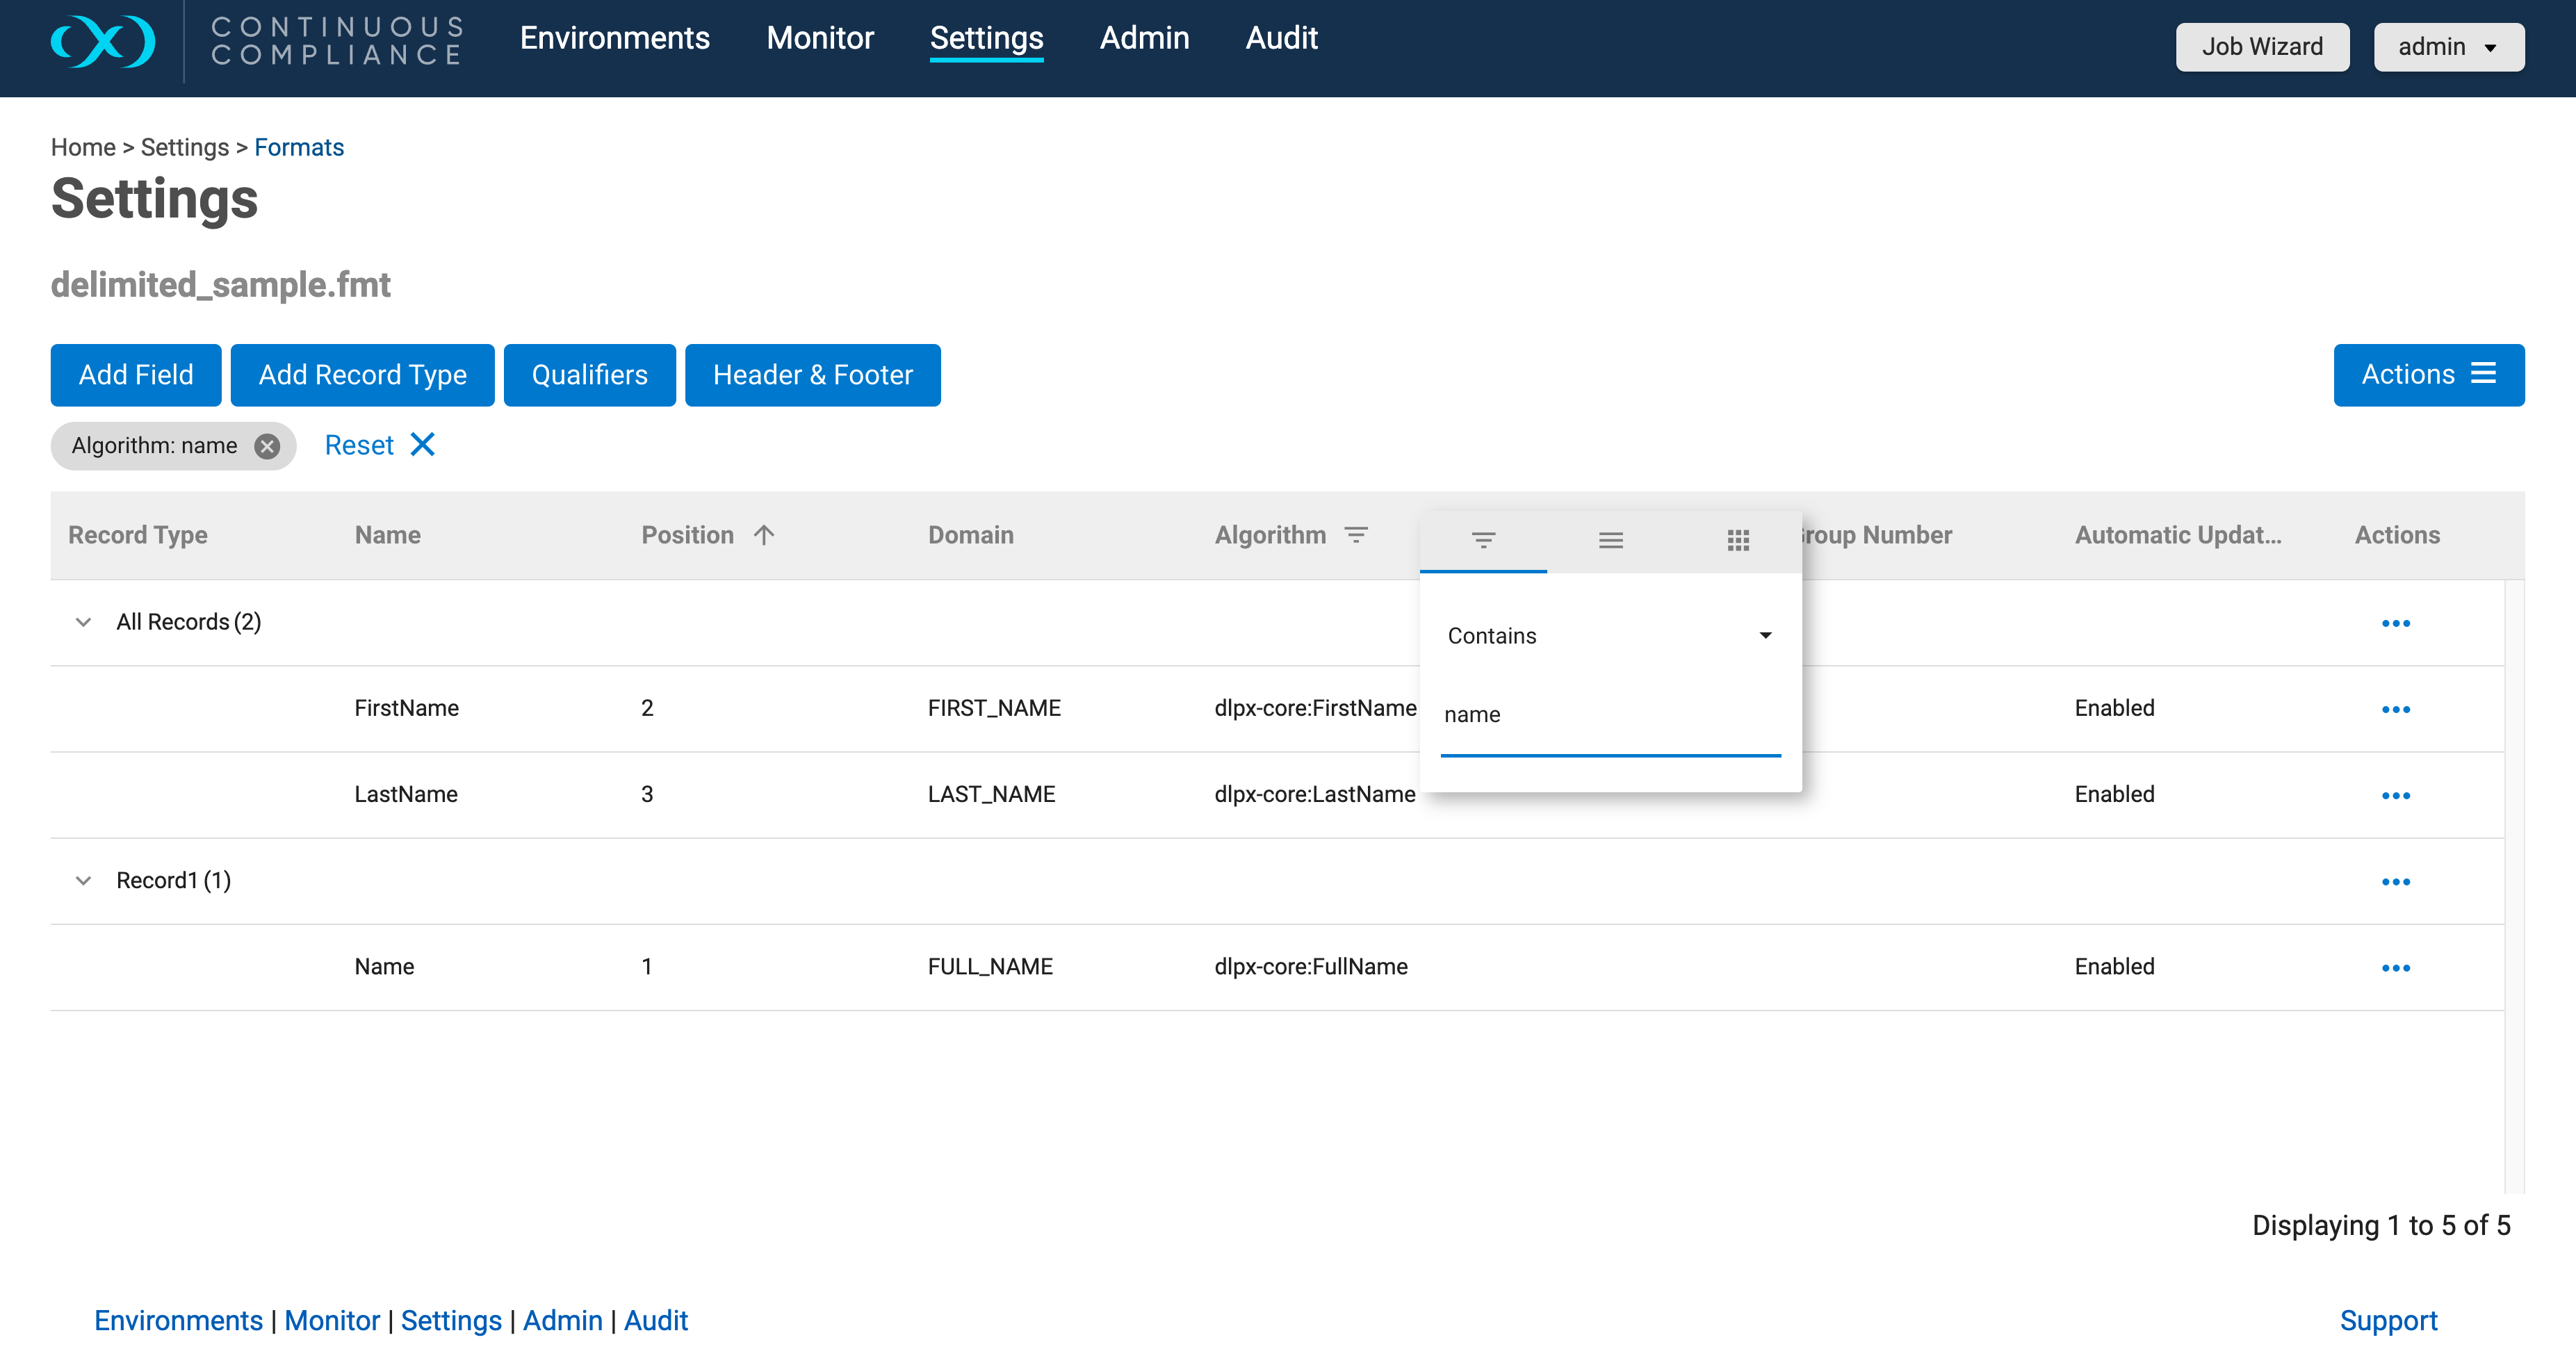
Task: Sort by the Record Type column header
Action: pyautogui.click(x=138, y=535)
